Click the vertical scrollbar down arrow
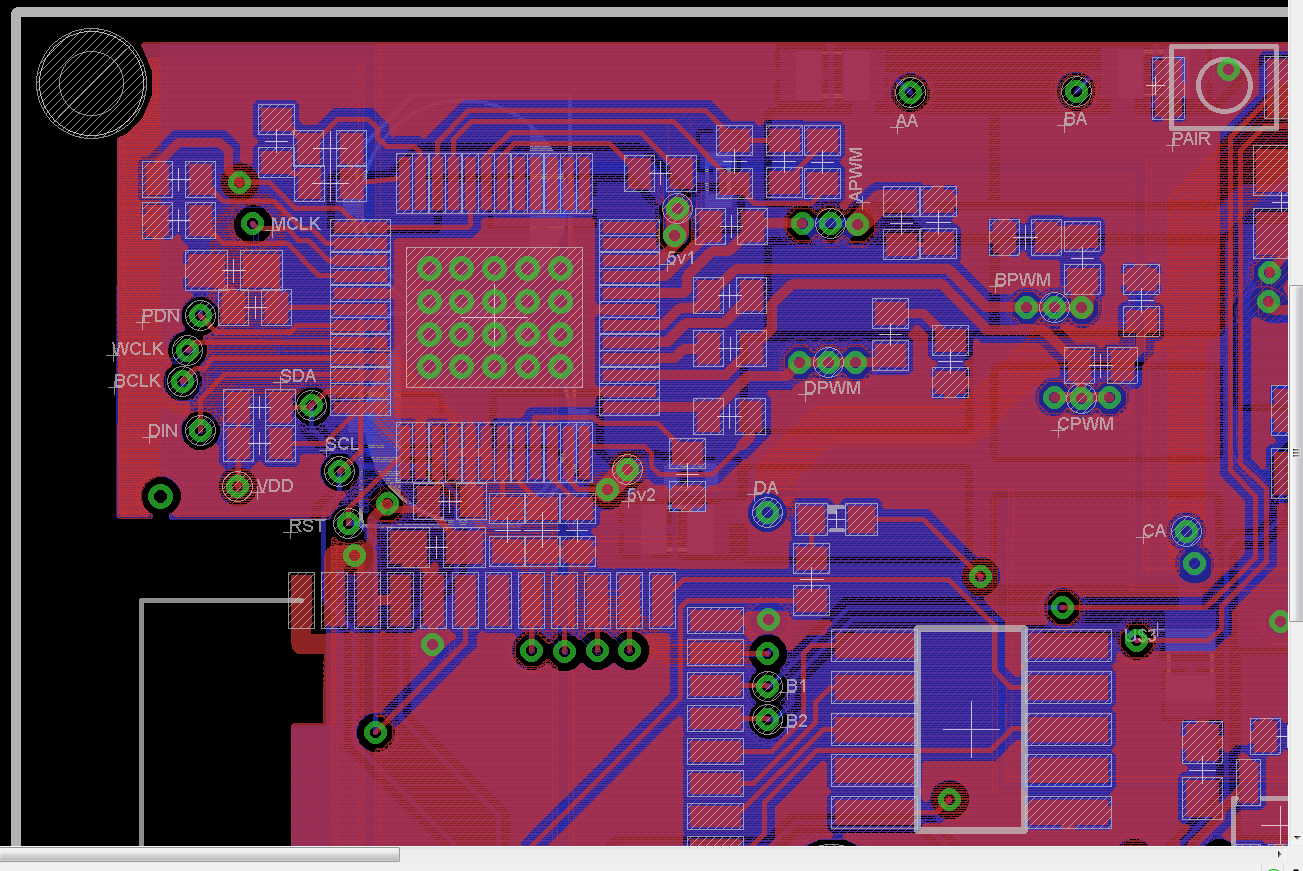The width and height of the screenshot is (1303, 871). coord(1295,838)
